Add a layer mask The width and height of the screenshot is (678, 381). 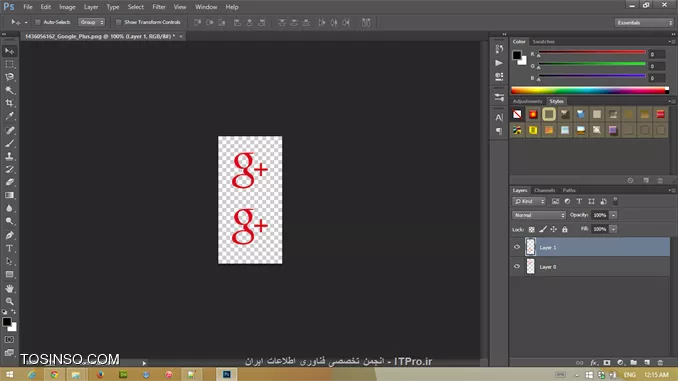607,362
